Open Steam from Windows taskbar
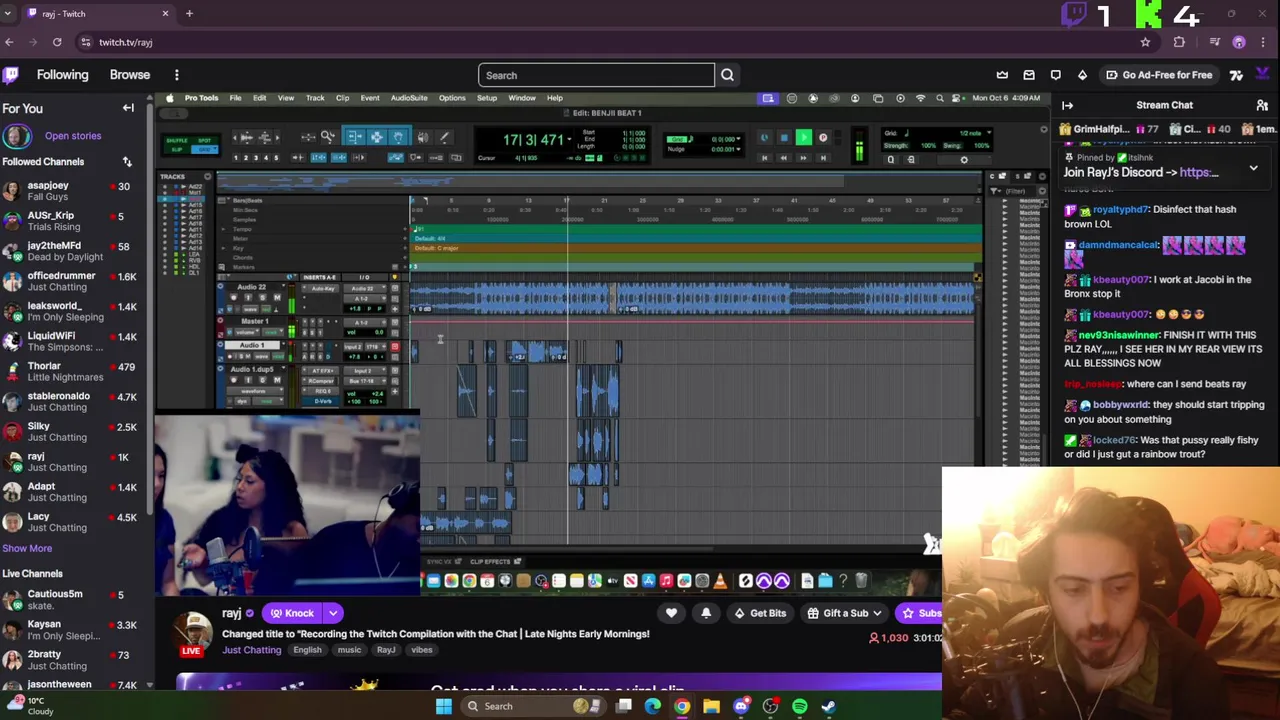Screen dimensions: 1280x720 pyautogui.click(x=829, y=707)
